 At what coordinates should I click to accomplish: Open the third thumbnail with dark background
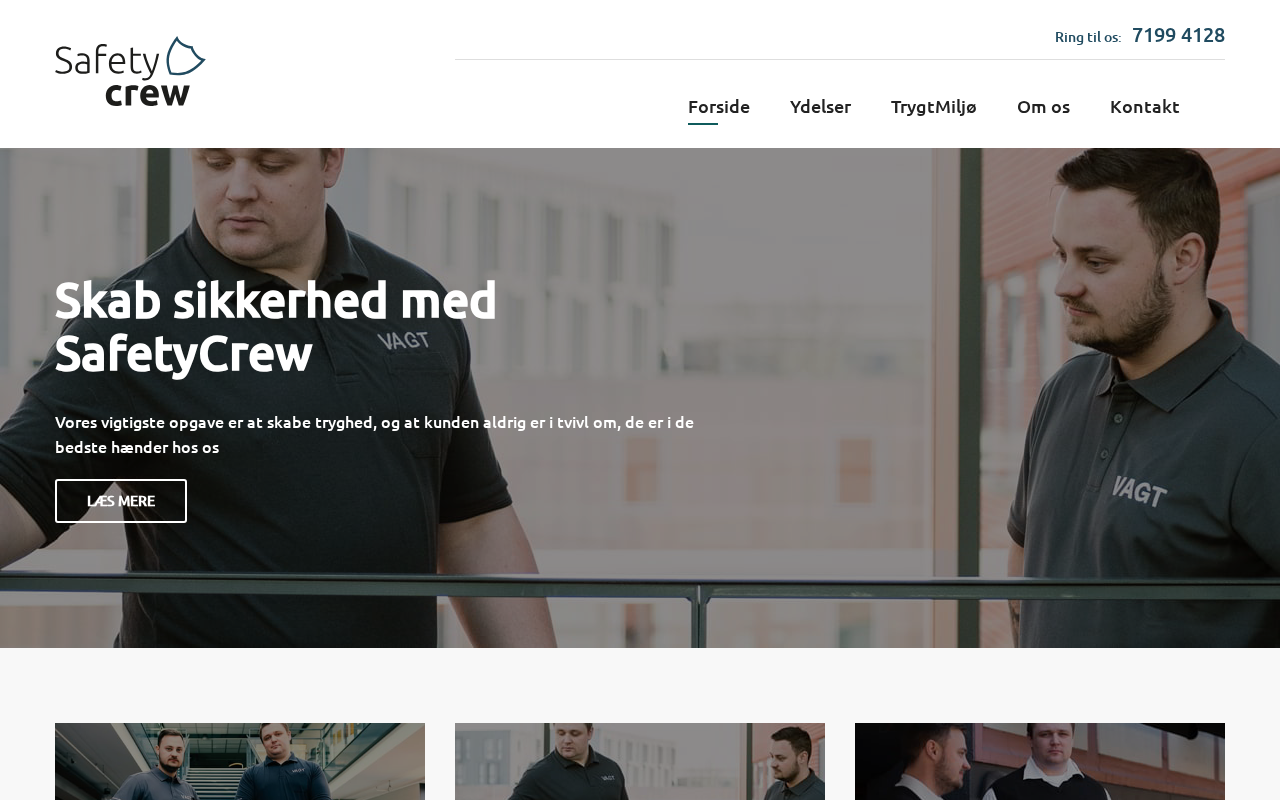(1040, 761)
